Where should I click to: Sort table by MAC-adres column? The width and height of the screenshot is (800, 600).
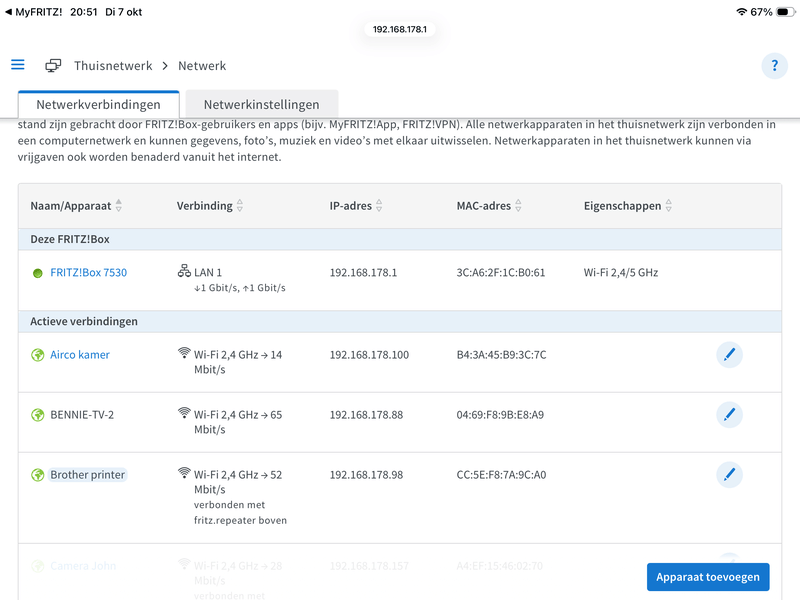click(x=518, y=206)
